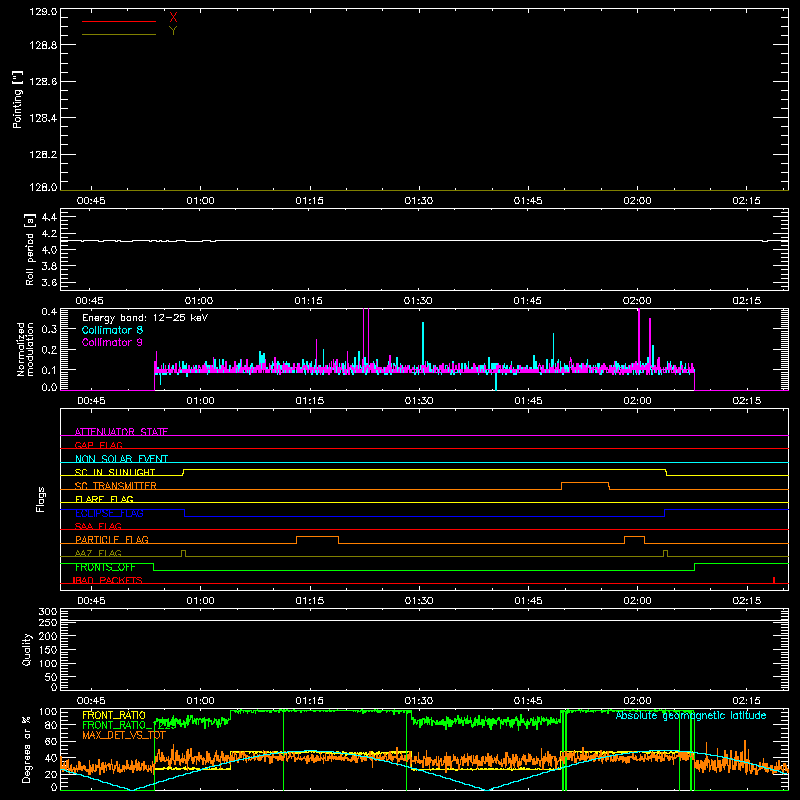Click the ECLIPSE_FLAG label
Viewport: 800px width, 800px height.
pos(109,513)
